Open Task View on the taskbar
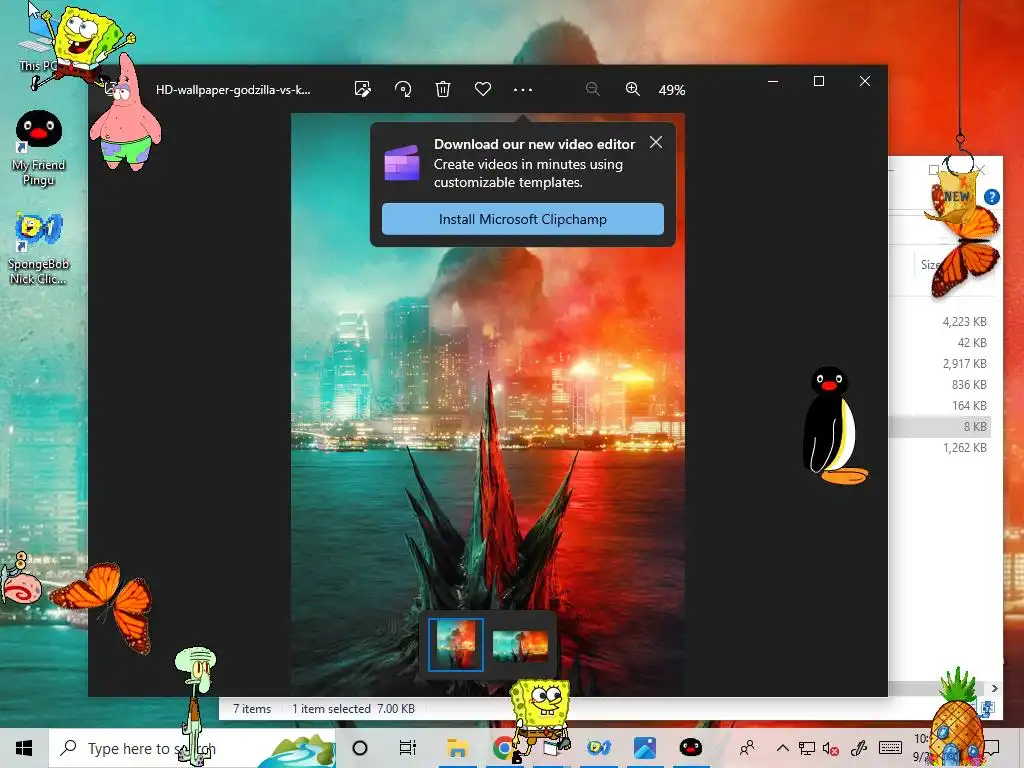 [x=408, y=748]
